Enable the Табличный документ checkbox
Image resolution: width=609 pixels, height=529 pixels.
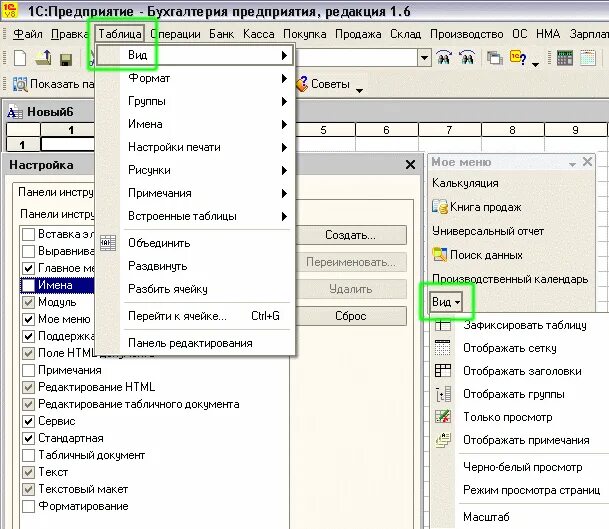tap(28, 455)
